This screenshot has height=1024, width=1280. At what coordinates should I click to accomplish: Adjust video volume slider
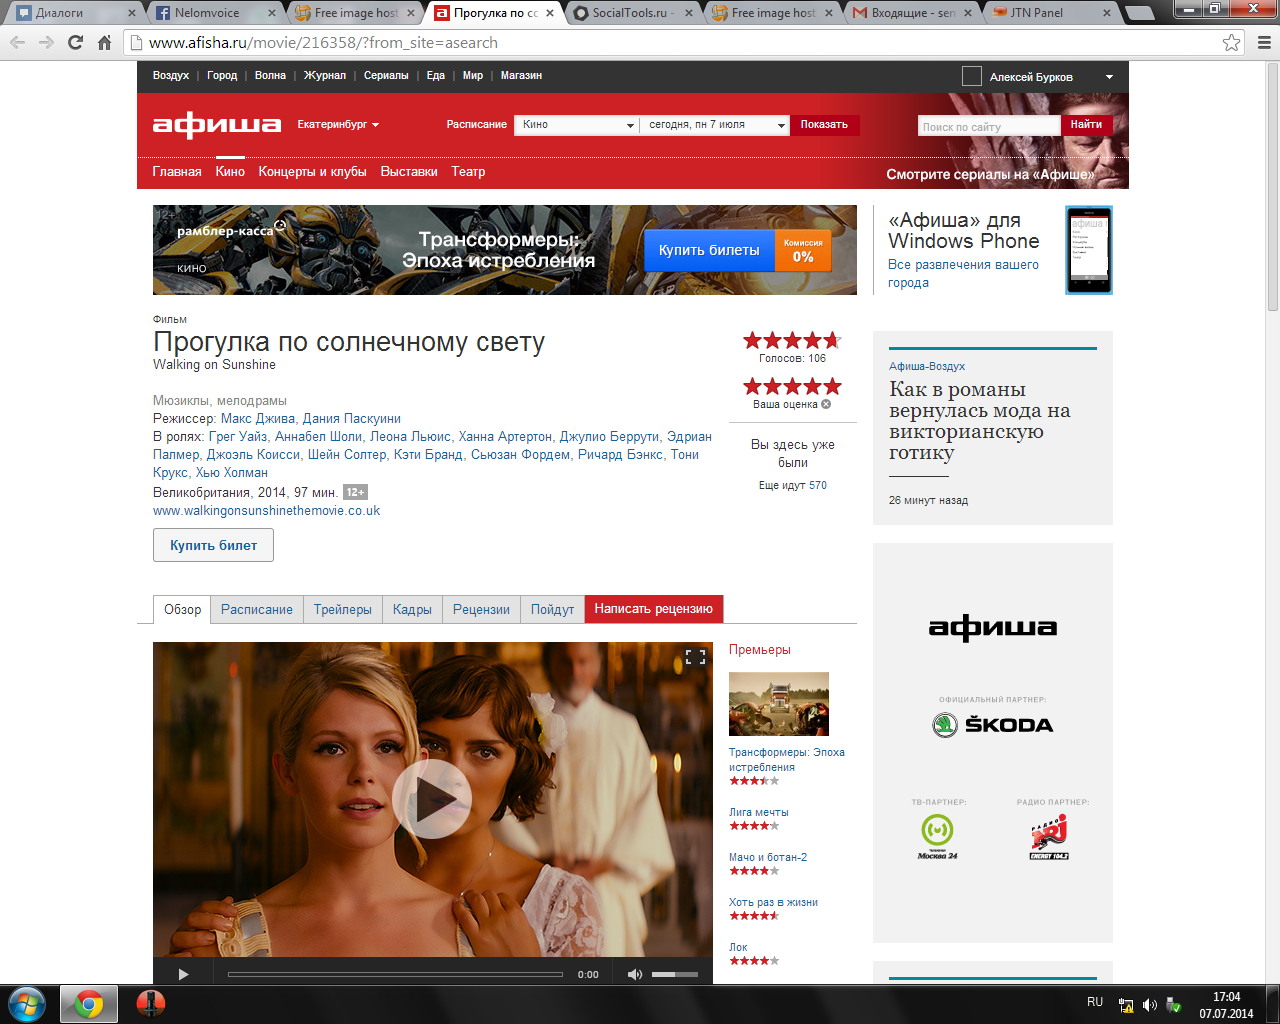[675, 974]
